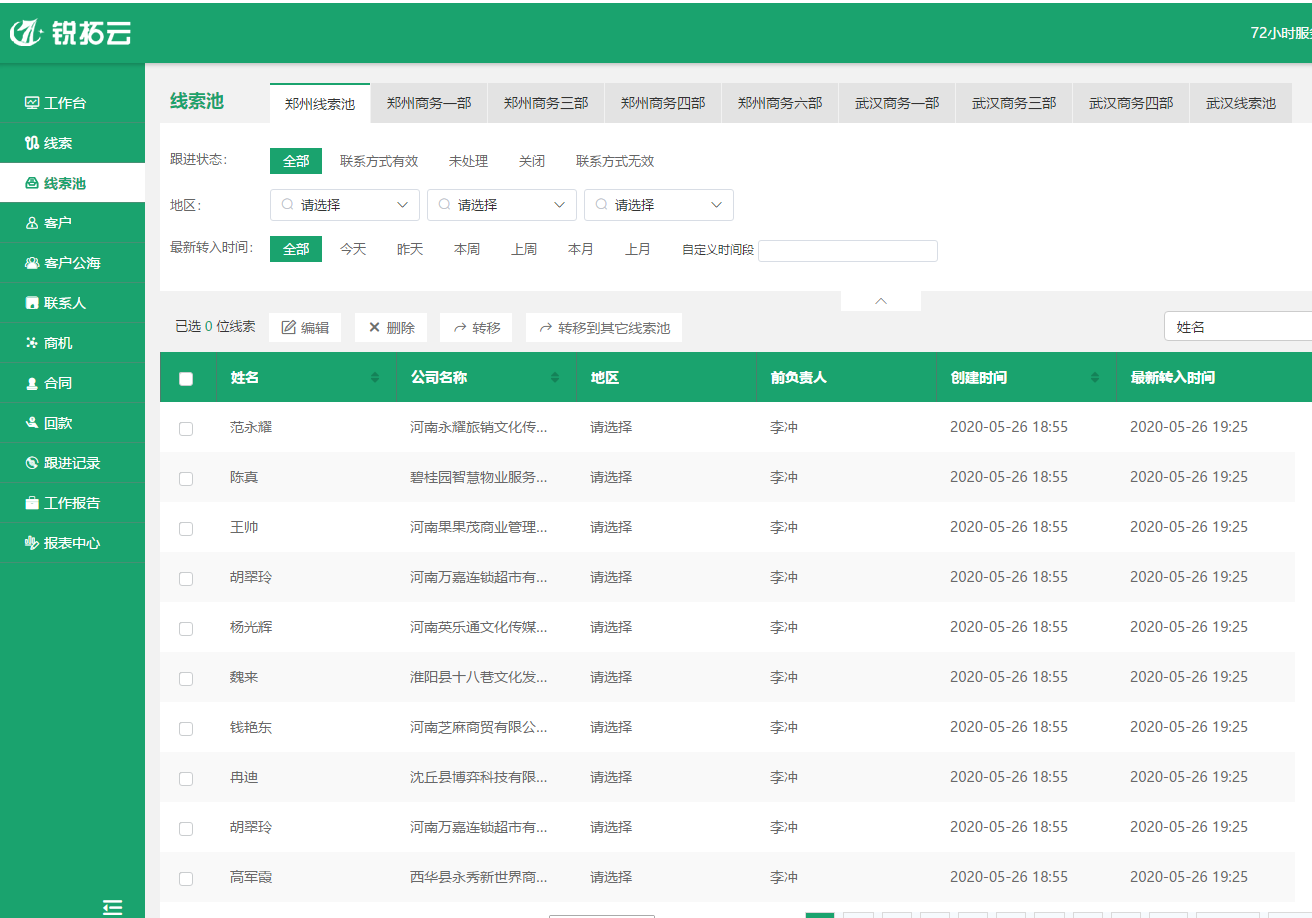Screen dimensions: 1312x918
Task: Switch to the 郑州商务一部 tab
Action: point(429,103)
